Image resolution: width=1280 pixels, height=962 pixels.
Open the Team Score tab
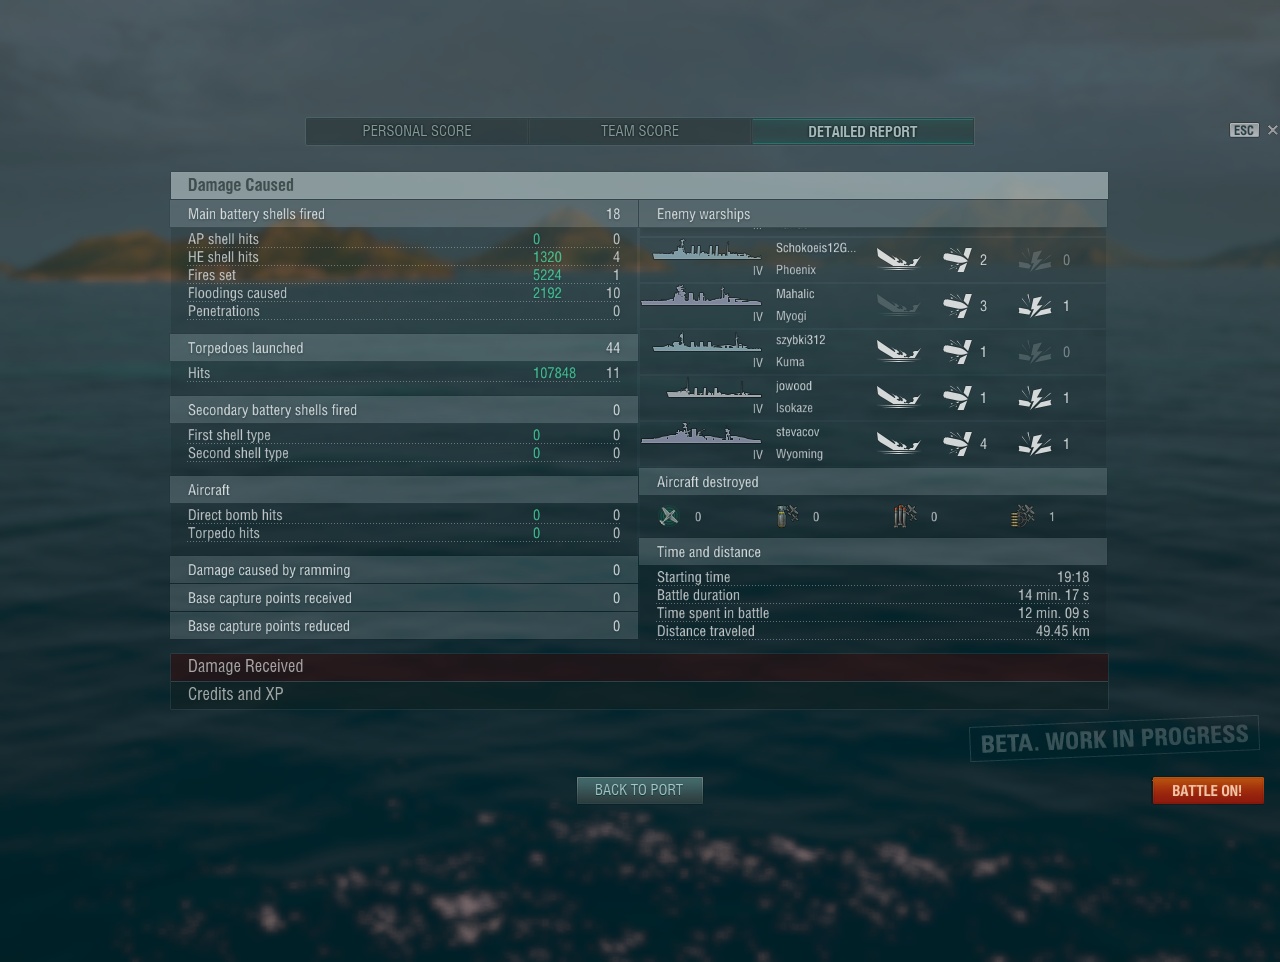640,131
